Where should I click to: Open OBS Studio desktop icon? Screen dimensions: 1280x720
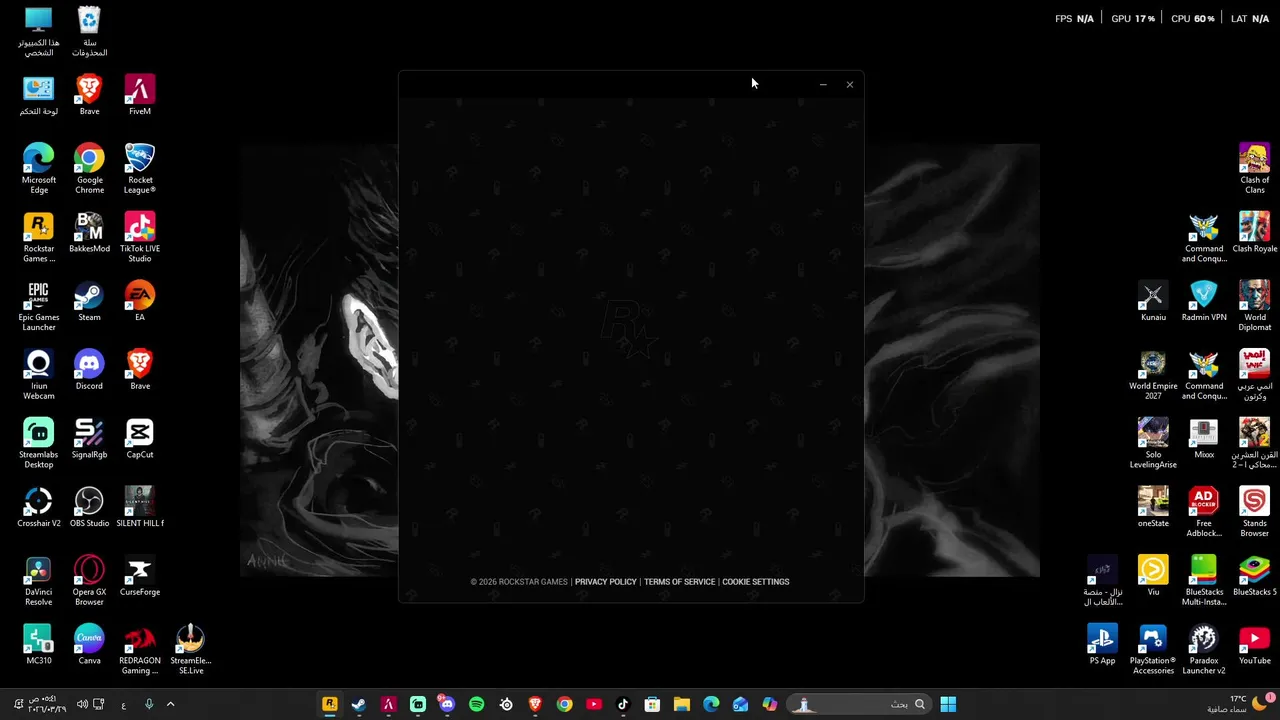click(x=89, y=508)
